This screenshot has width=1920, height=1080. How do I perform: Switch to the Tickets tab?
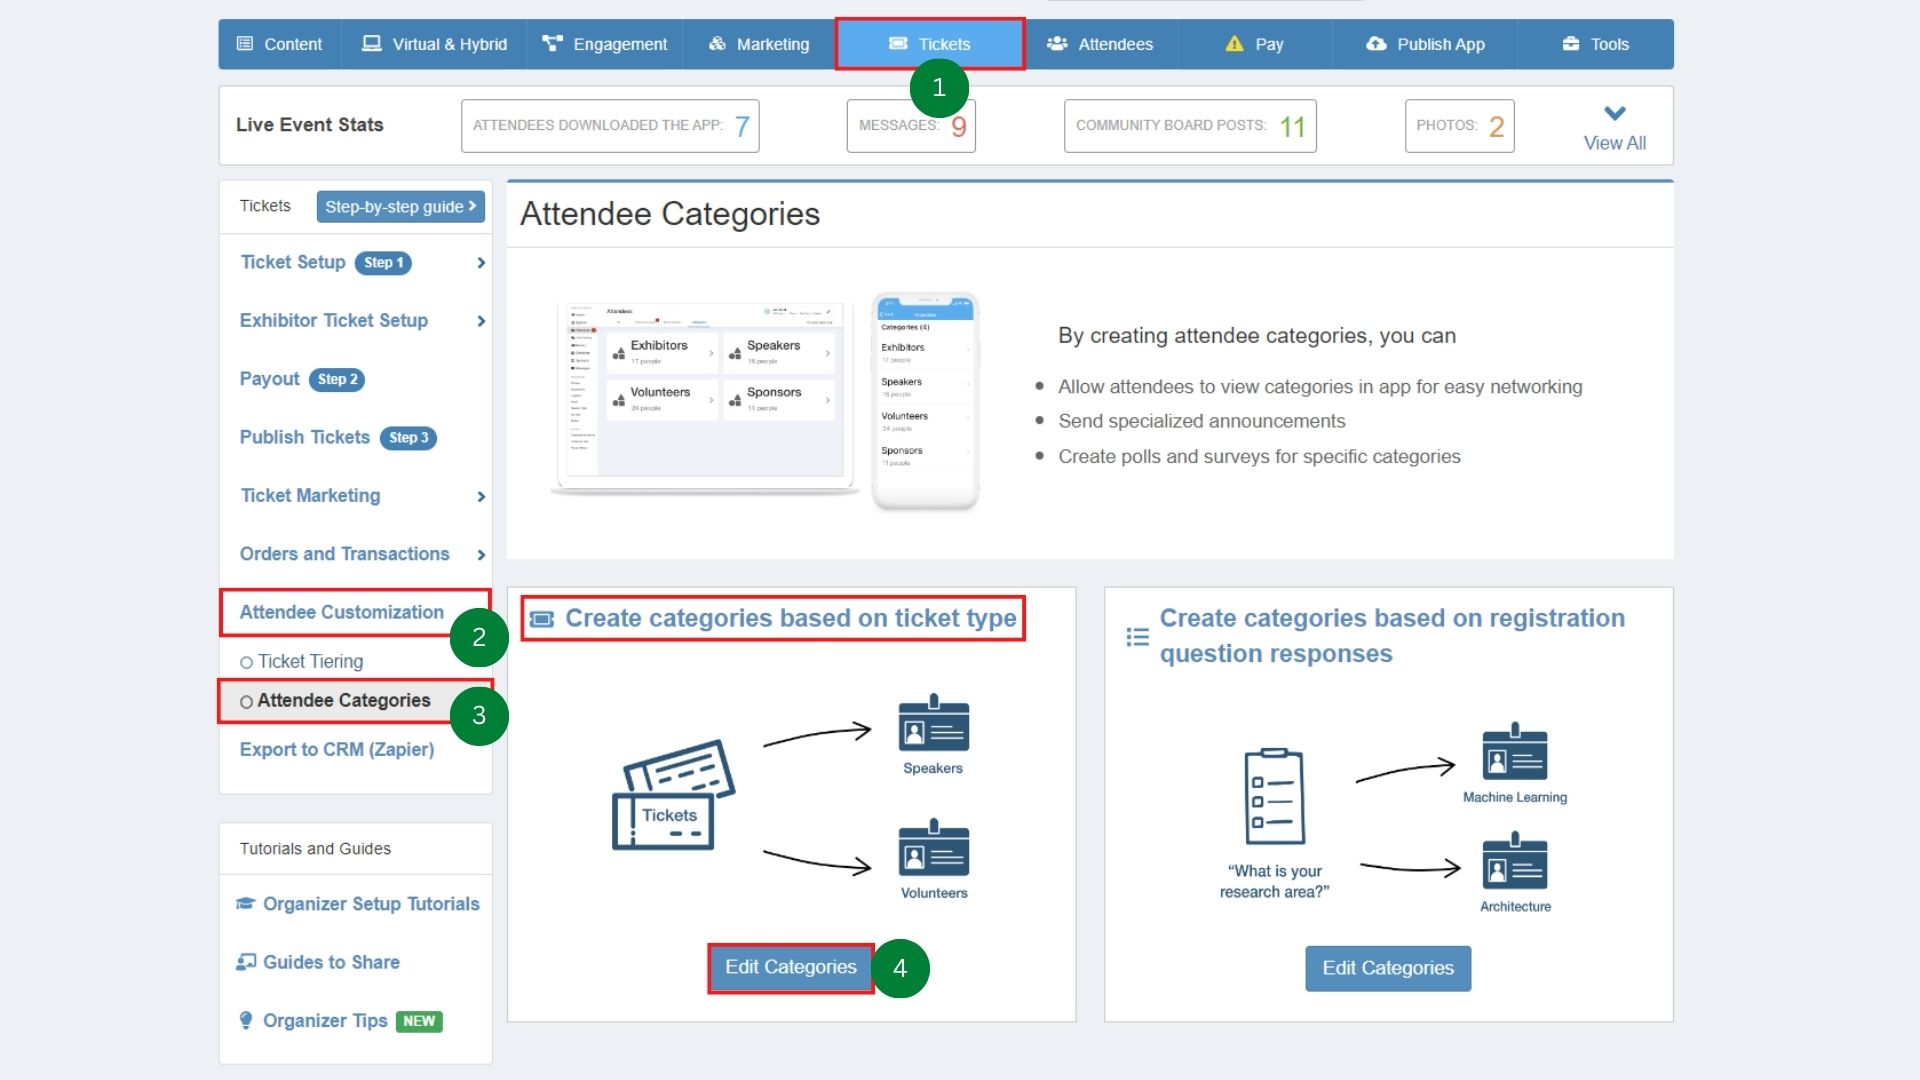(x=931, y=44)
